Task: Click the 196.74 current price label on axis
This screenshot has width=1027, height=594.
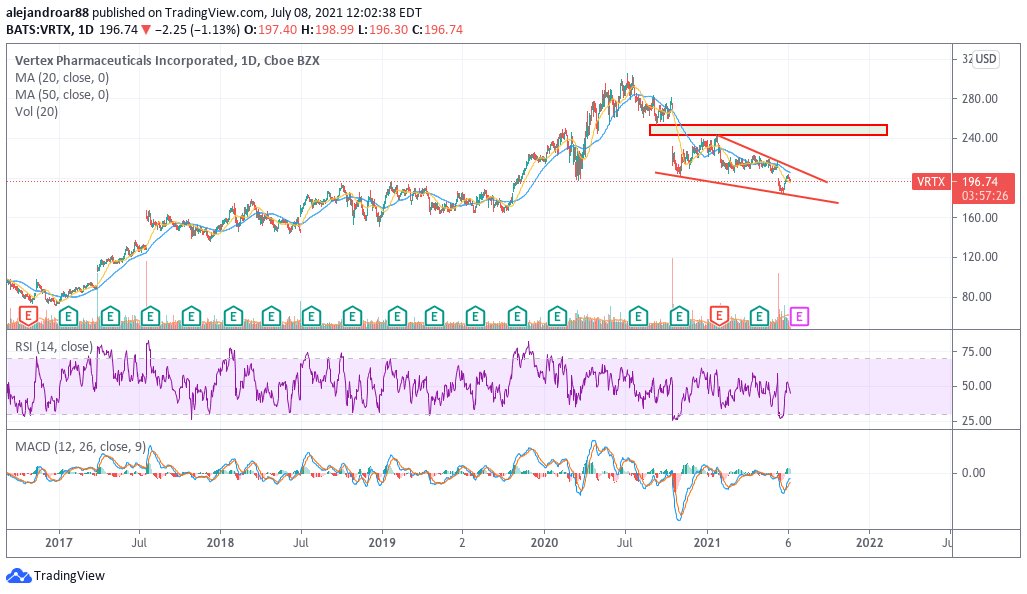Action: 980,181
